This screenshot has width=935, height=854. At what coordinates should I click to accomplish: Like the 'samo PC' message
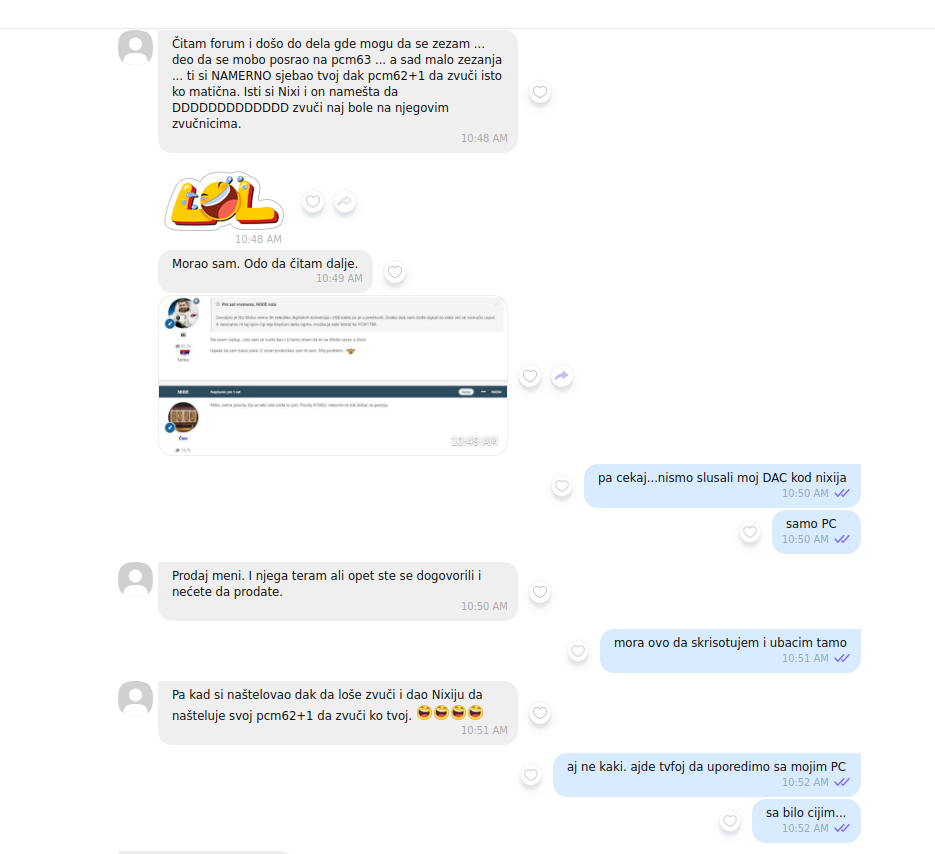[x=750, y=531]
